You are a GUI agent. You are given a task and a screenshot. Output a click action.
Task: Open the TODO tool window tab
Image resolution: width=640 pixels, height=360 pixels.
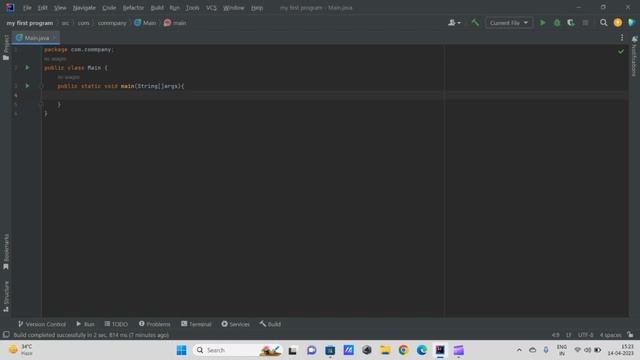[x=116, y=324]
